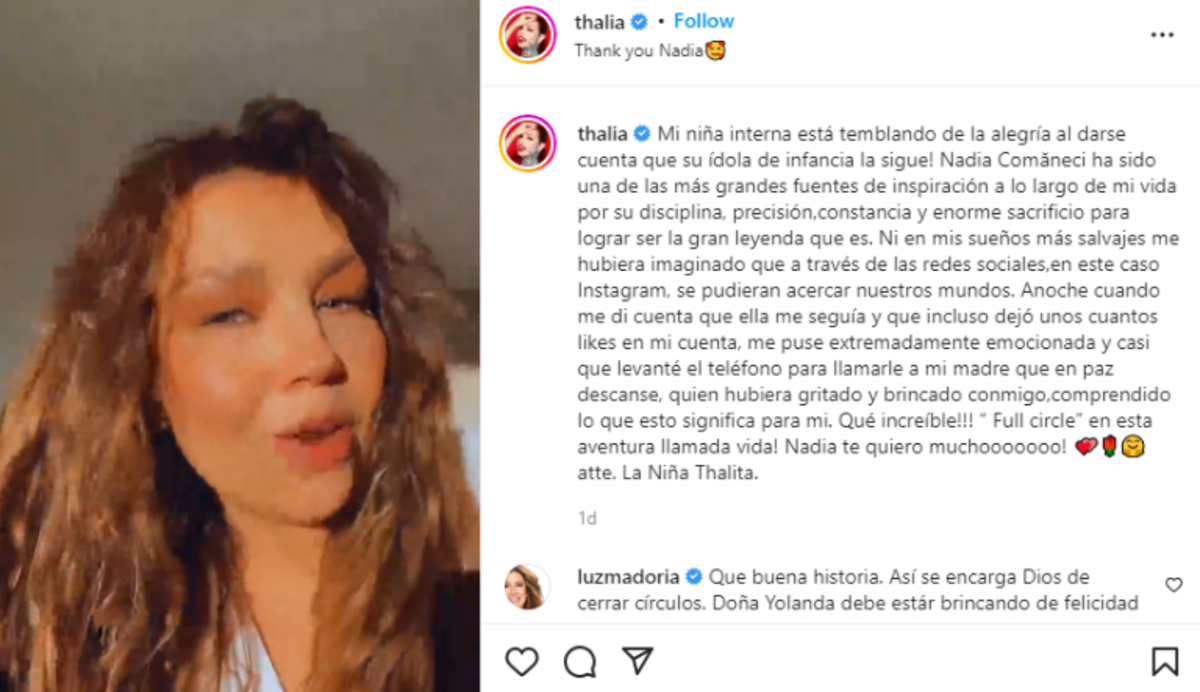
Task: Save post with bookmark icon
Action: click(x=1164, y=661)
